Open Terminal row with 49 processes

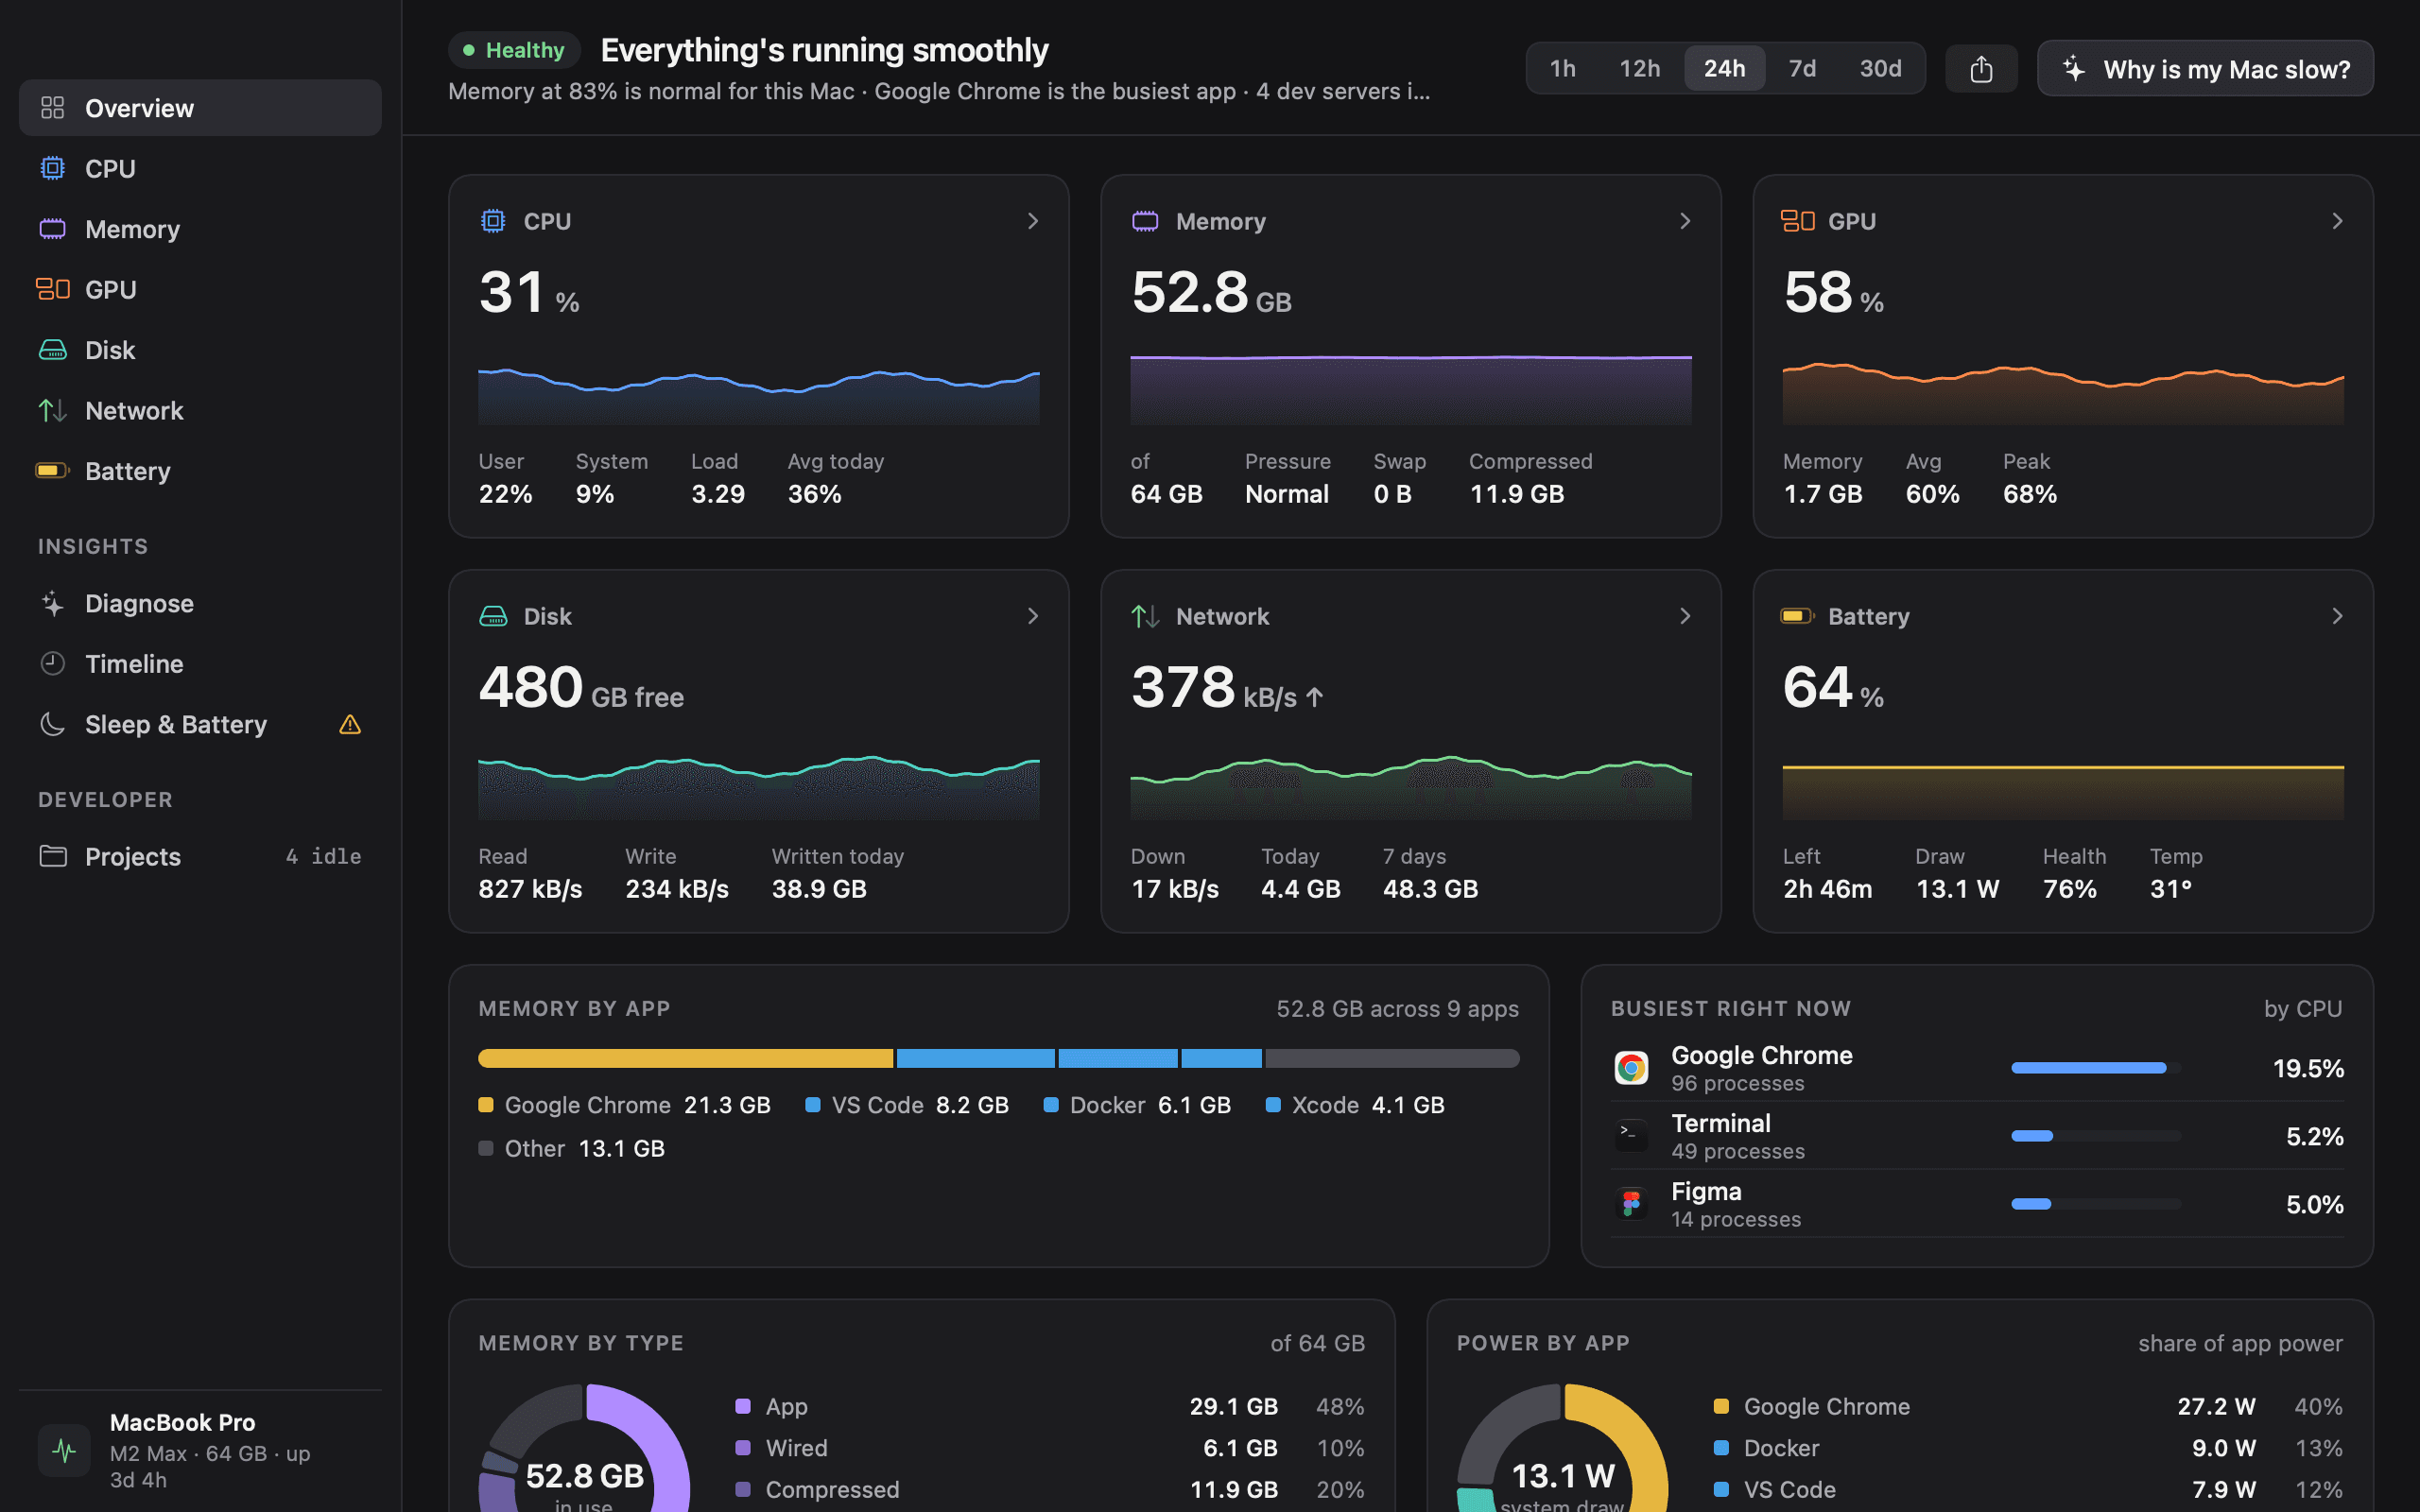(1977, 1135)
